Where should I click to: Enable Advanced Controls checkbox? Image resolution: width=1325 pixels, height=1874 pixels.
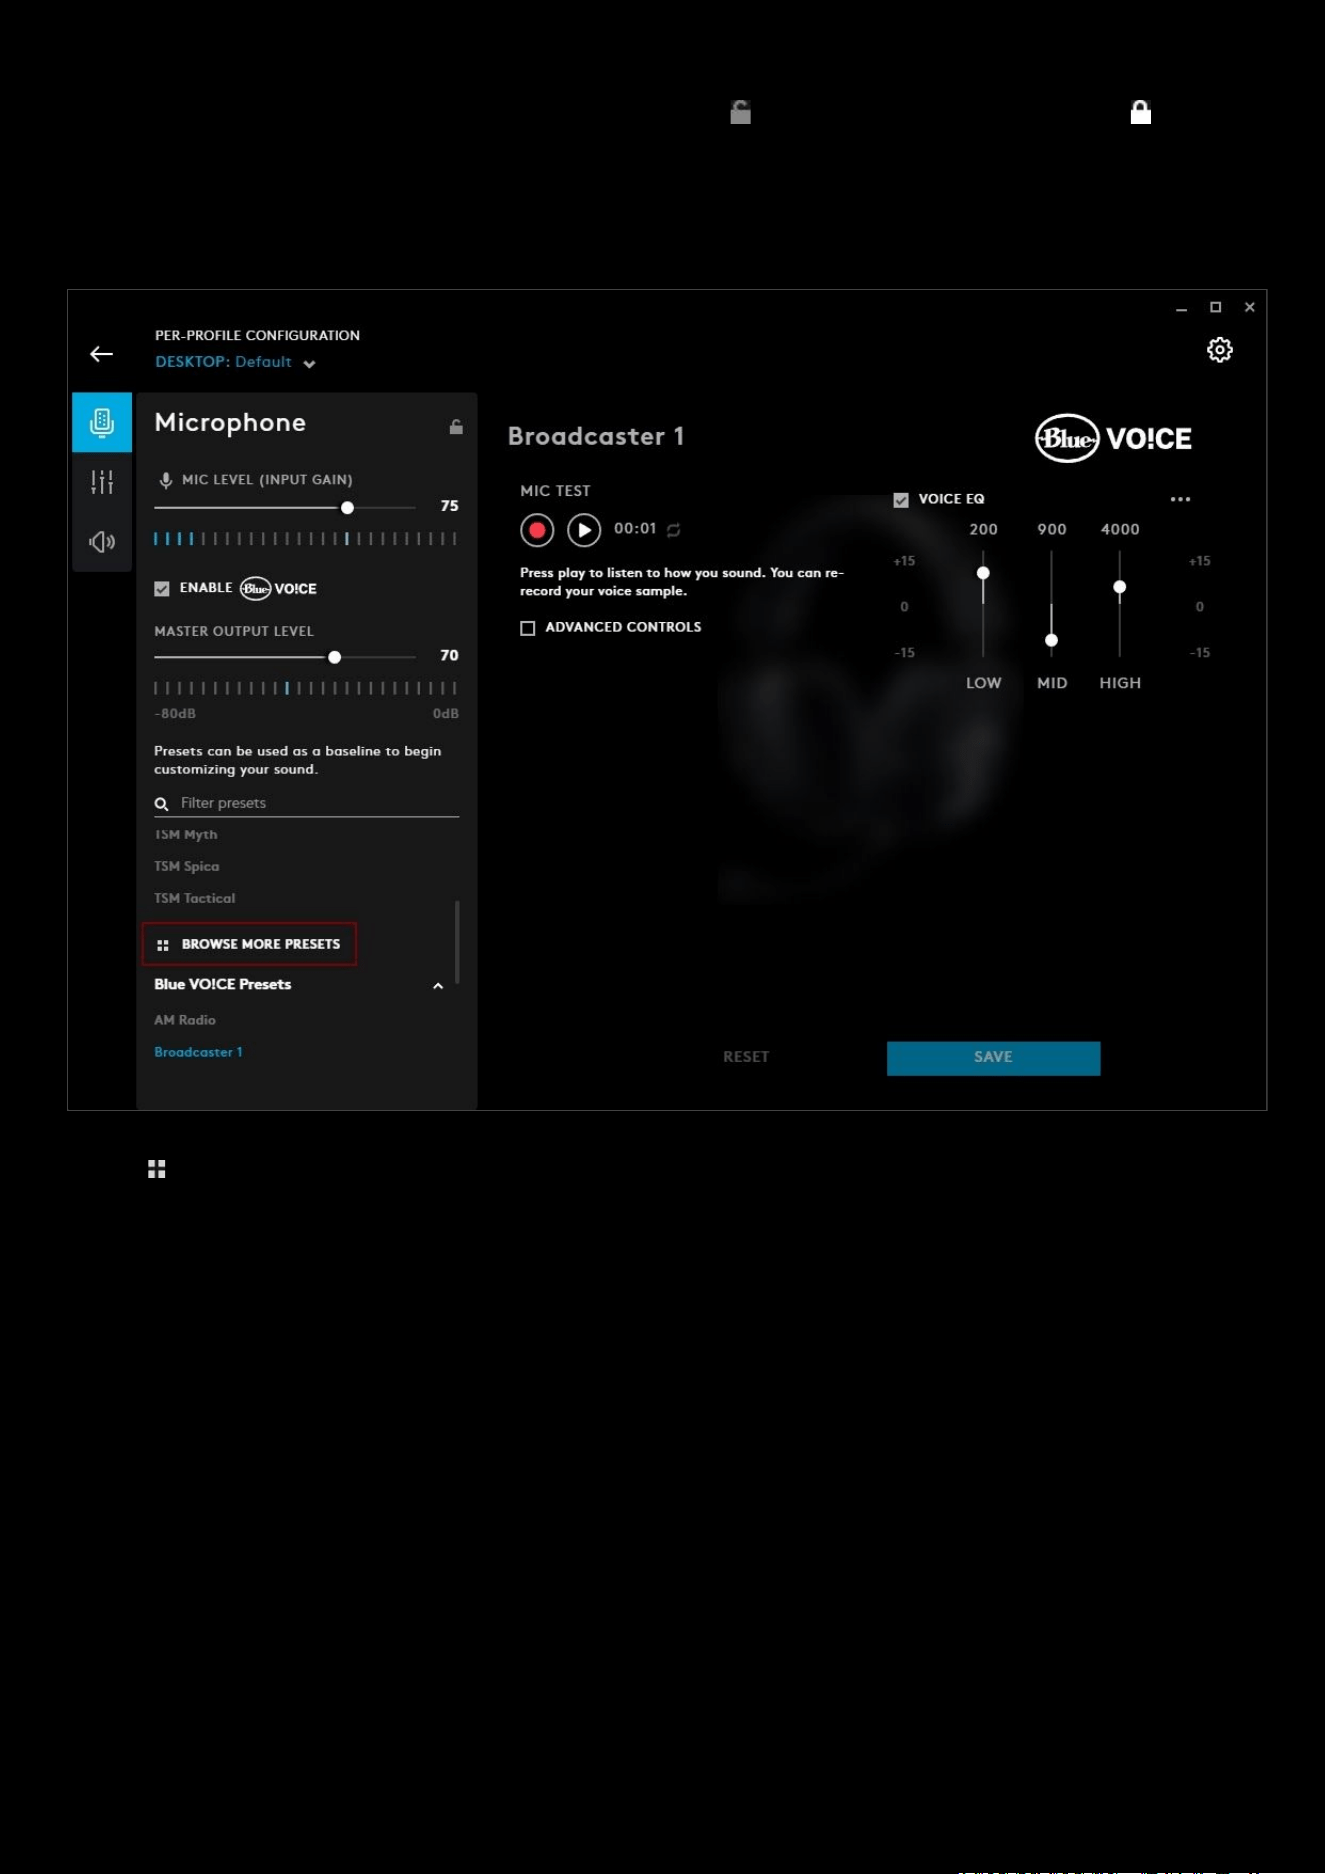coord(528,628)
